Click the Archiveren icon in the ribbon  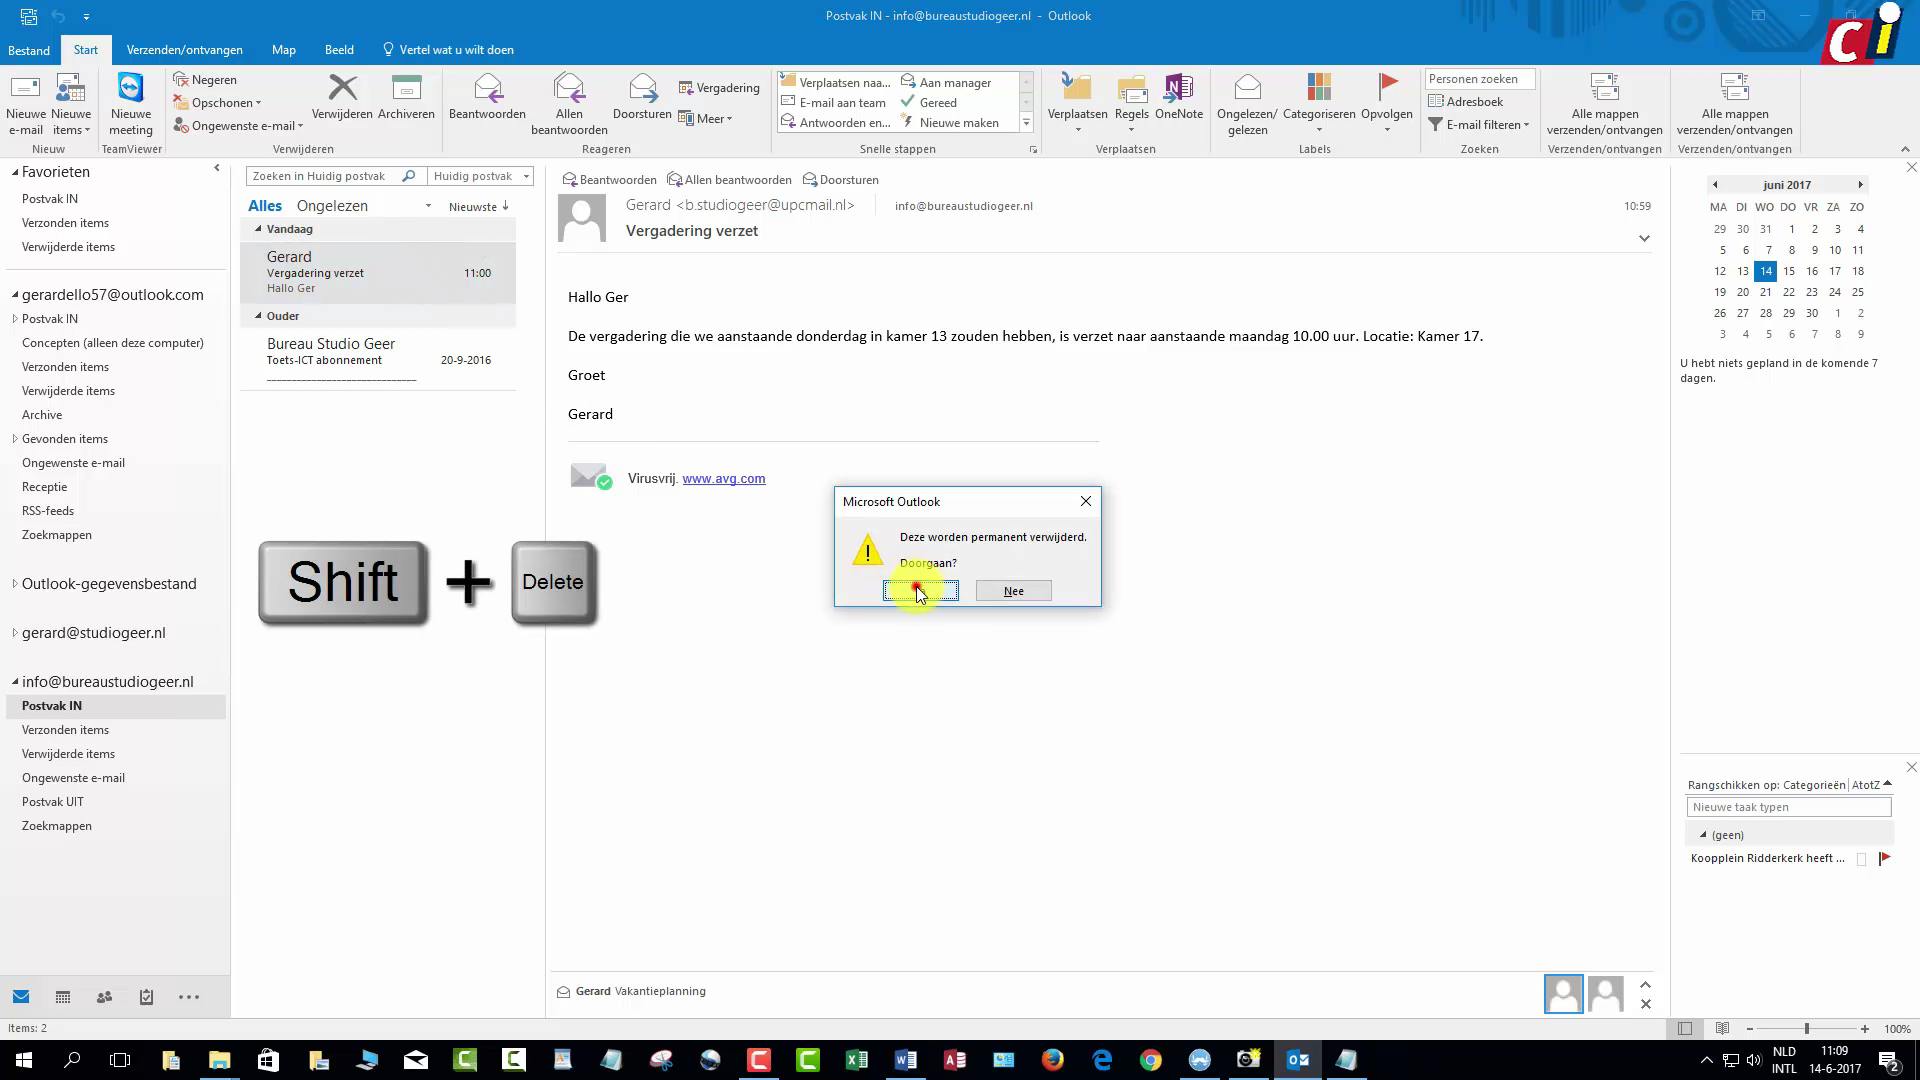click(406, 95)
